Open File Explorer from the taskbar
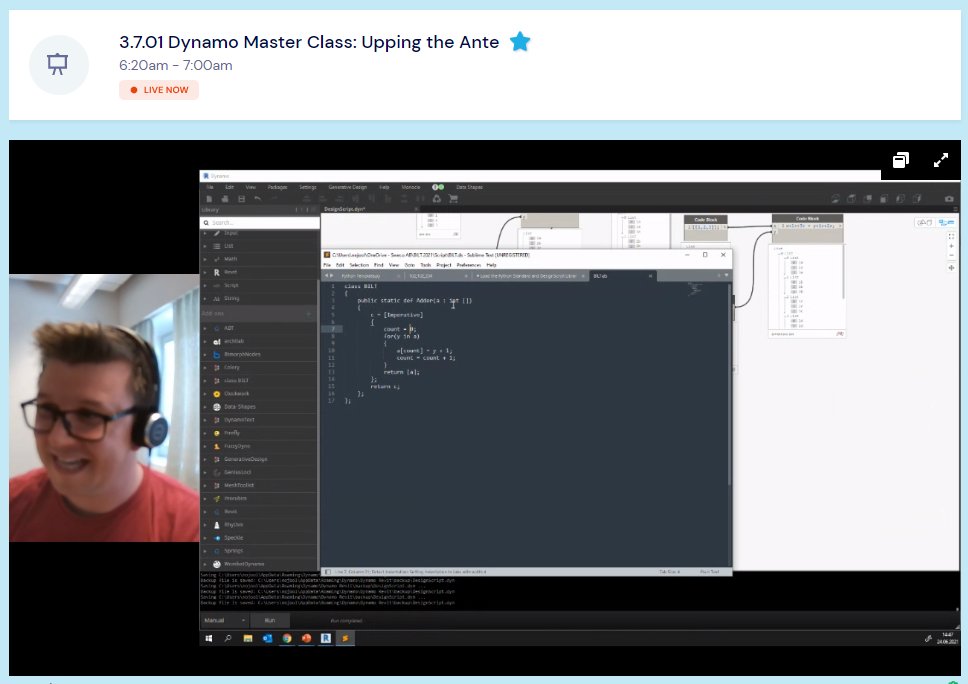Screen dimensions: 968x684 [x=248, y=638]
